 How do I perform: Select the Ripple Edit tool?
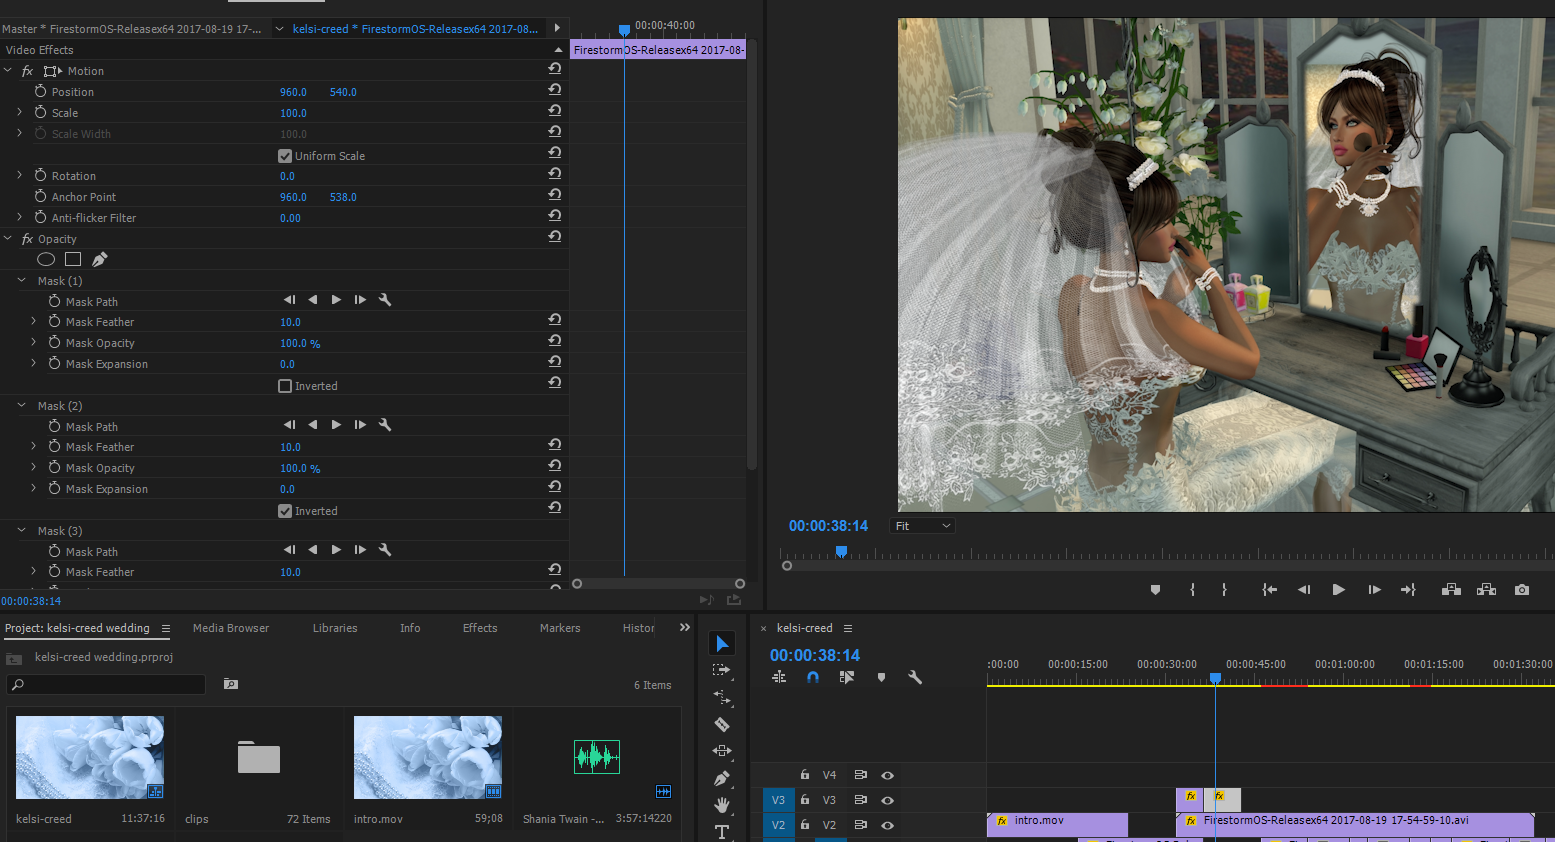pos(722,697)
